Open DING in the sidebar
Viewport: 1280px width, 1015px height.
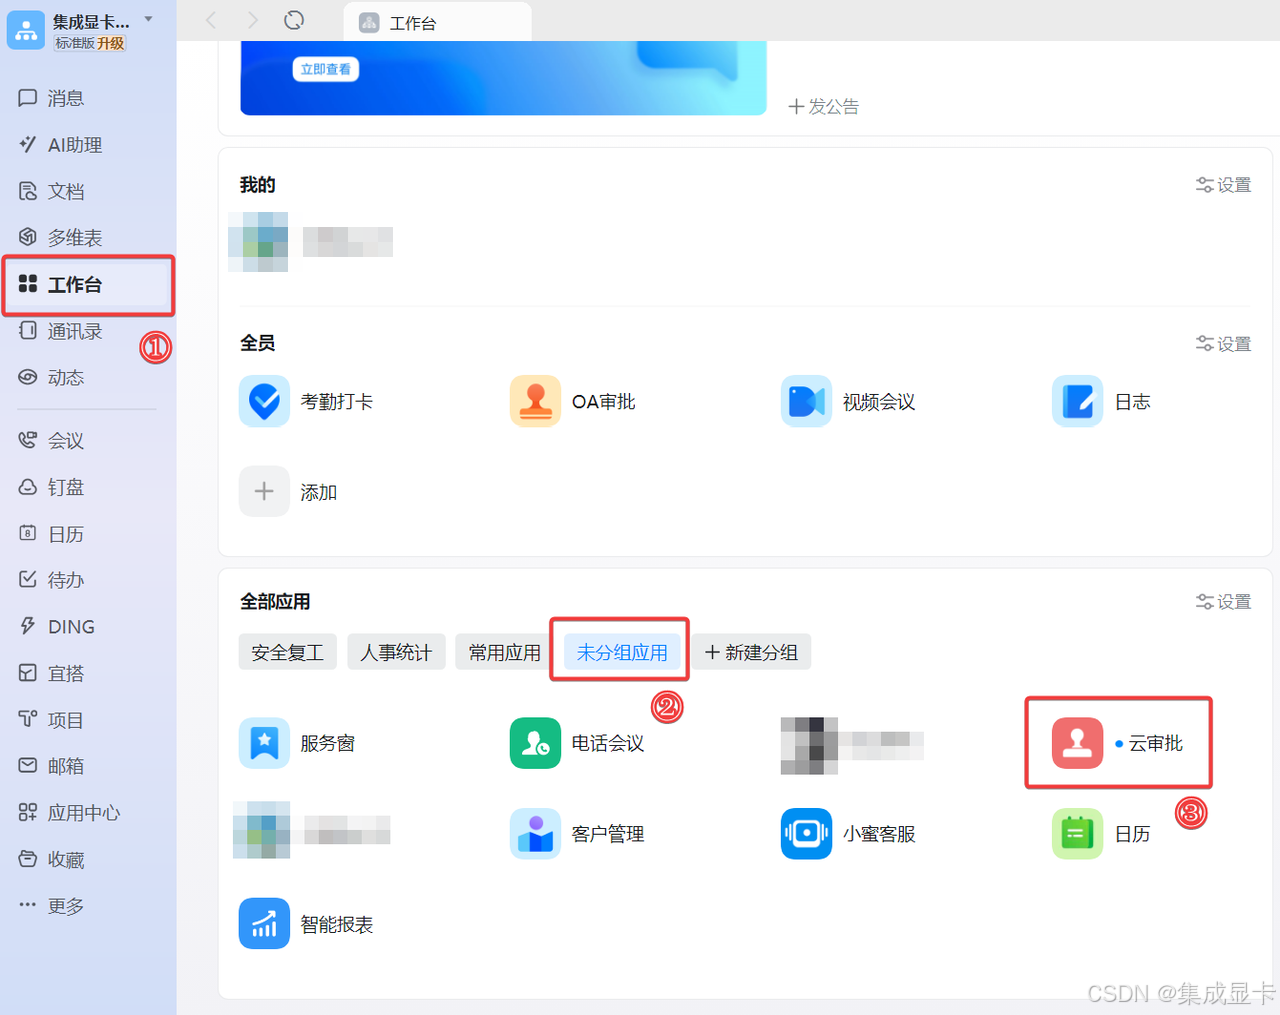pos(56,627)
